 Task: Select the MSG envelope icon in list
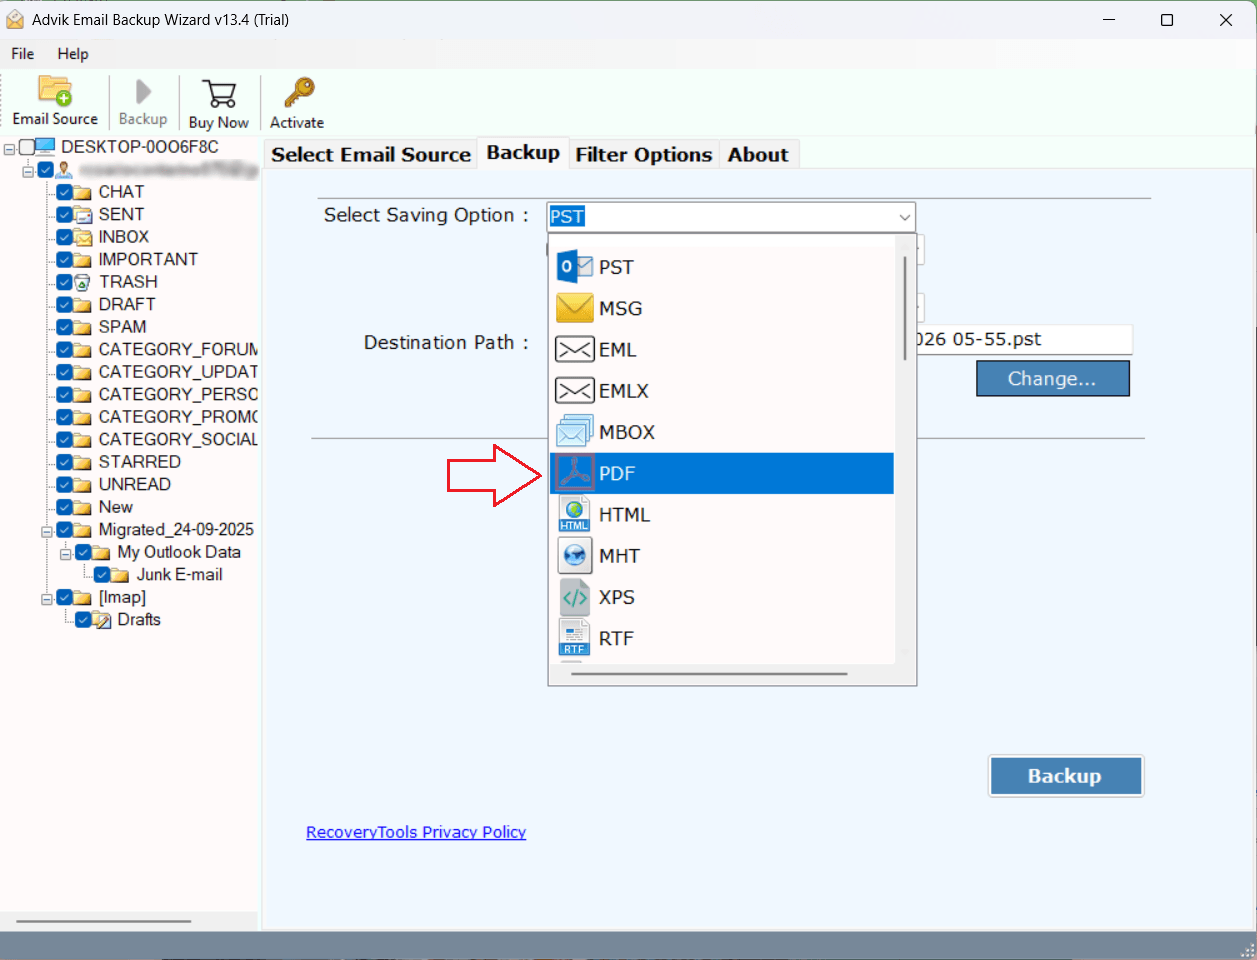[x=575, y=308]
